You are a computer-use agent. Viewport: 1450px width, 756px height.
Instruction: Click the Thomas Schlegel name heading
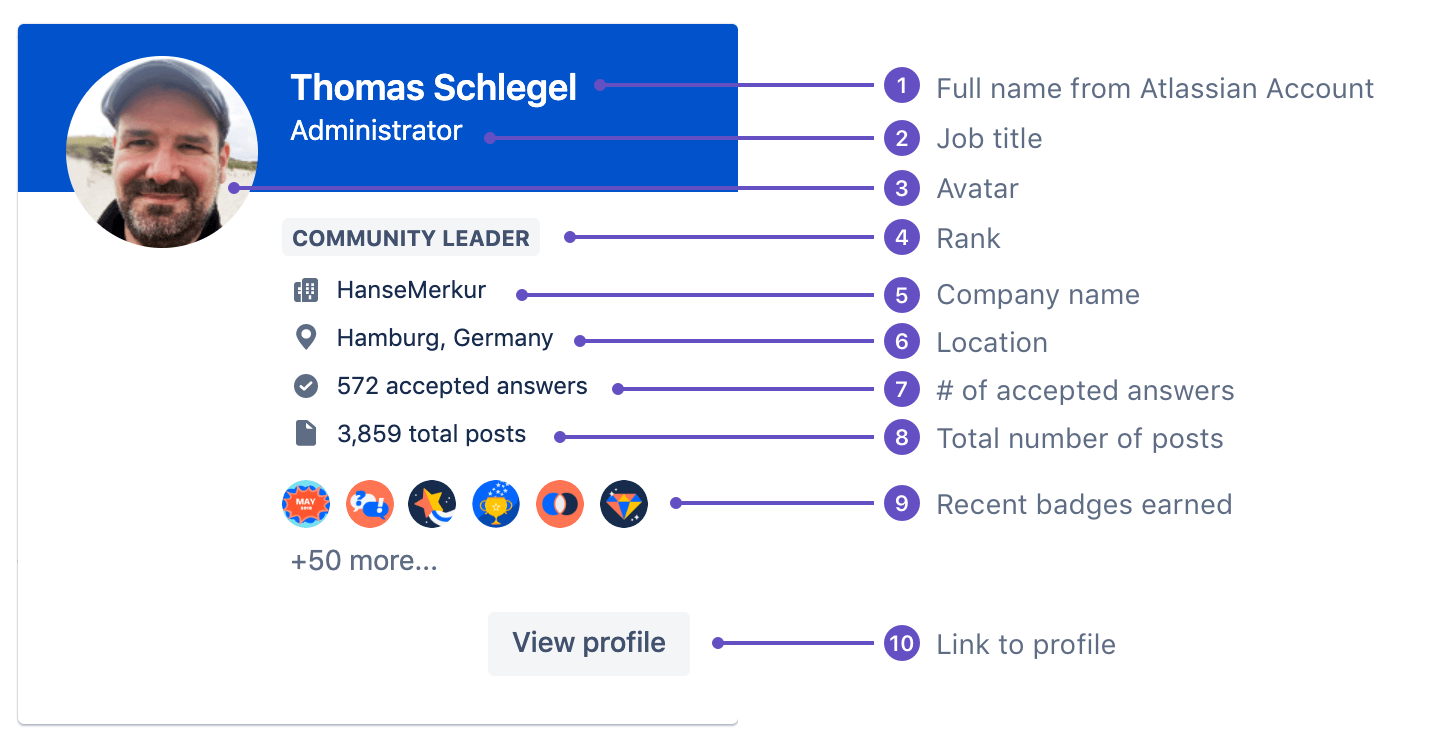click(x=433, y=88)
